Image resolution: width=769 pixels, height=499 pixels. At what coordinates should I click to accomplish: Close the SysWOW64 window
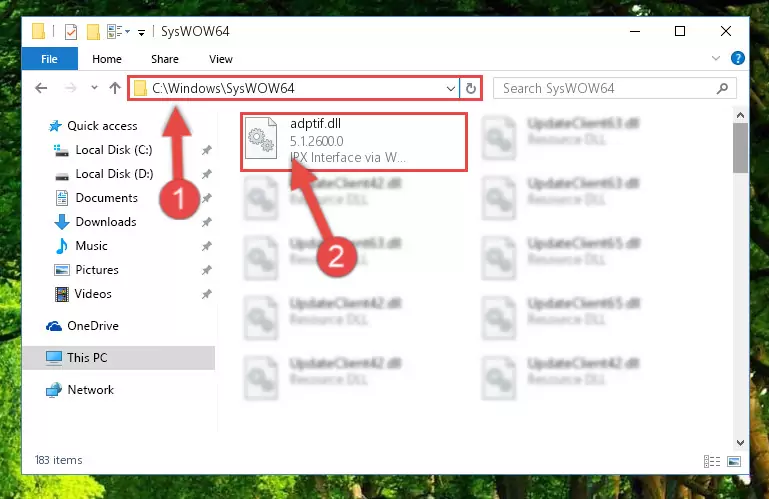726,31
